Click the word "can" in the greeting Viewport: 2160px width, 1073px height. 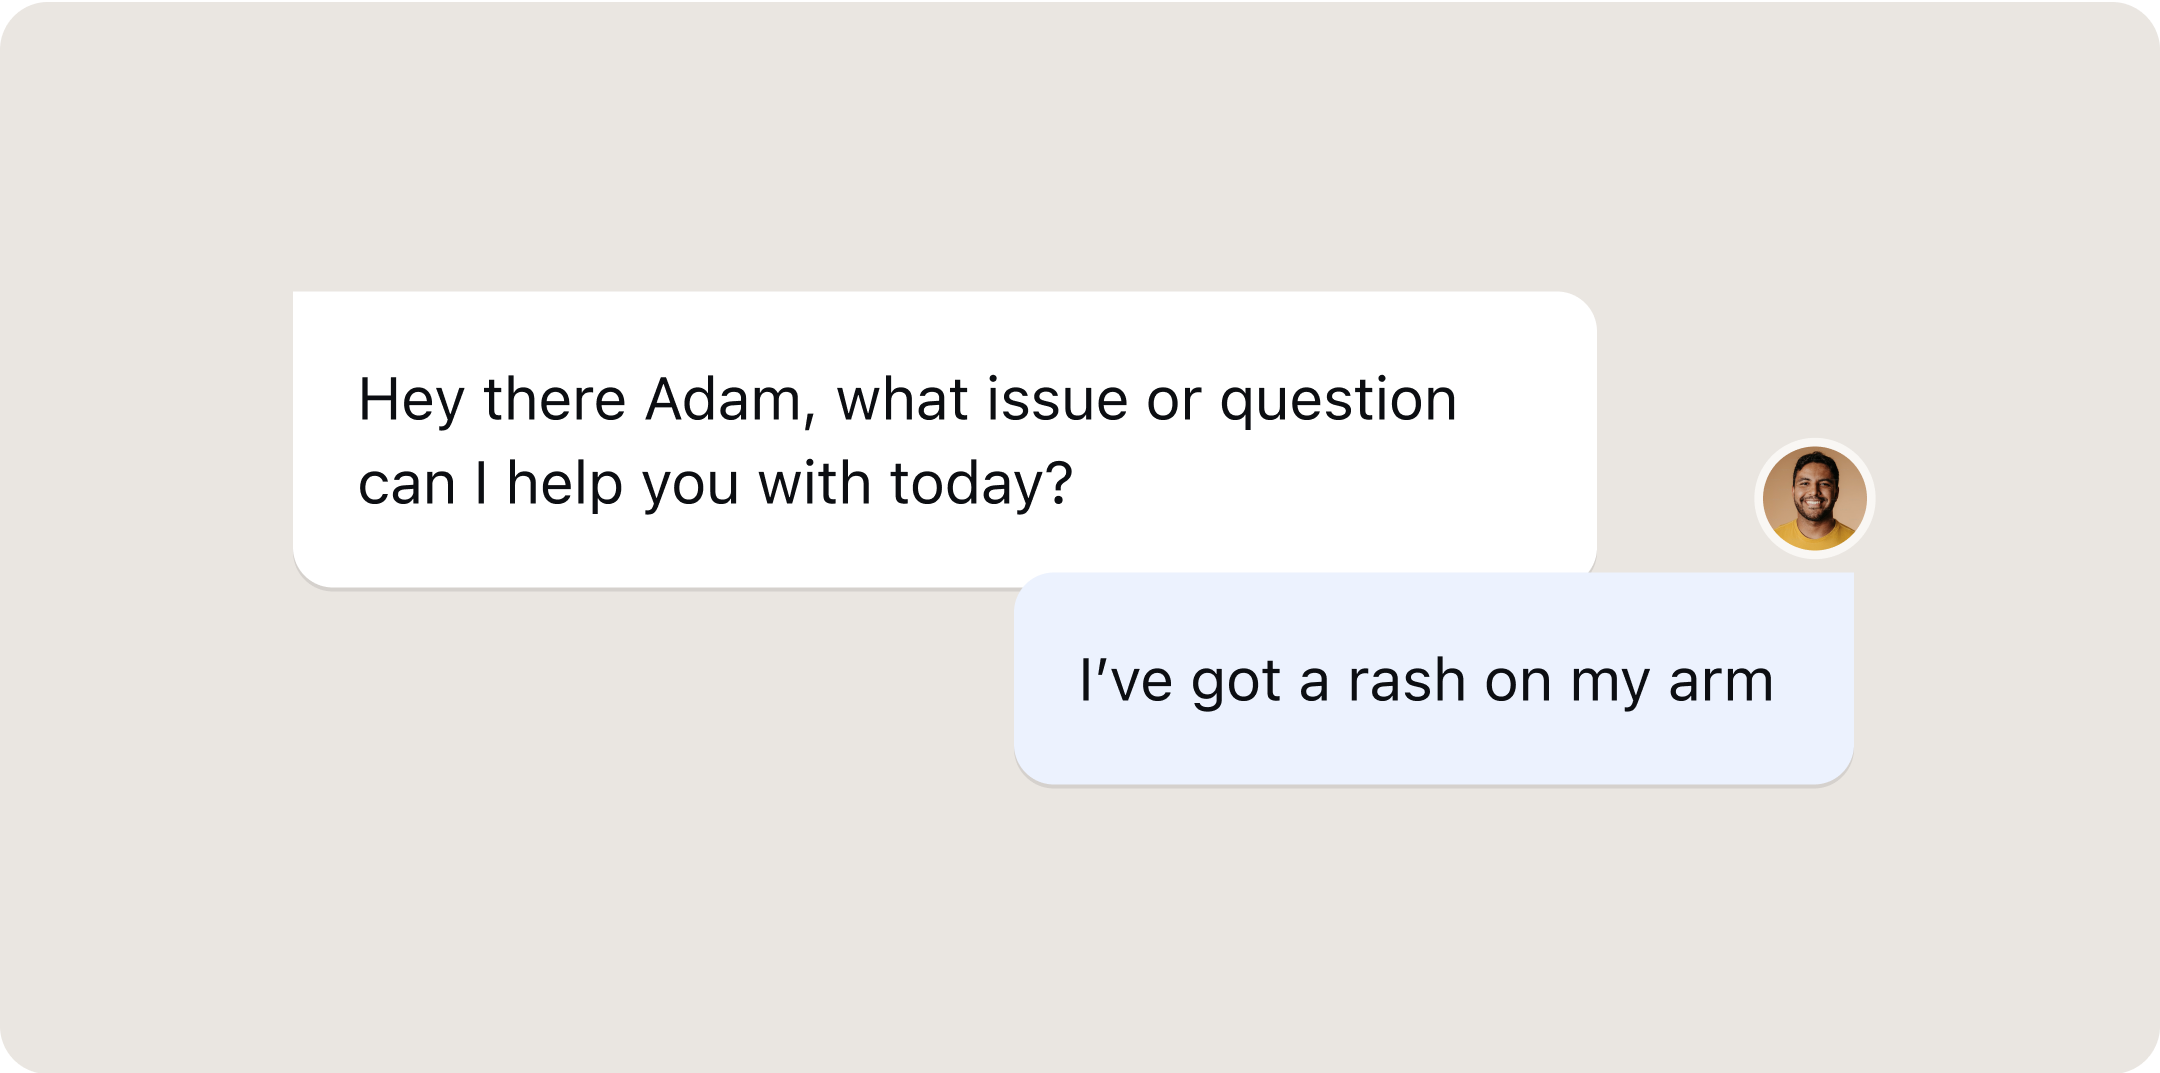406,485
